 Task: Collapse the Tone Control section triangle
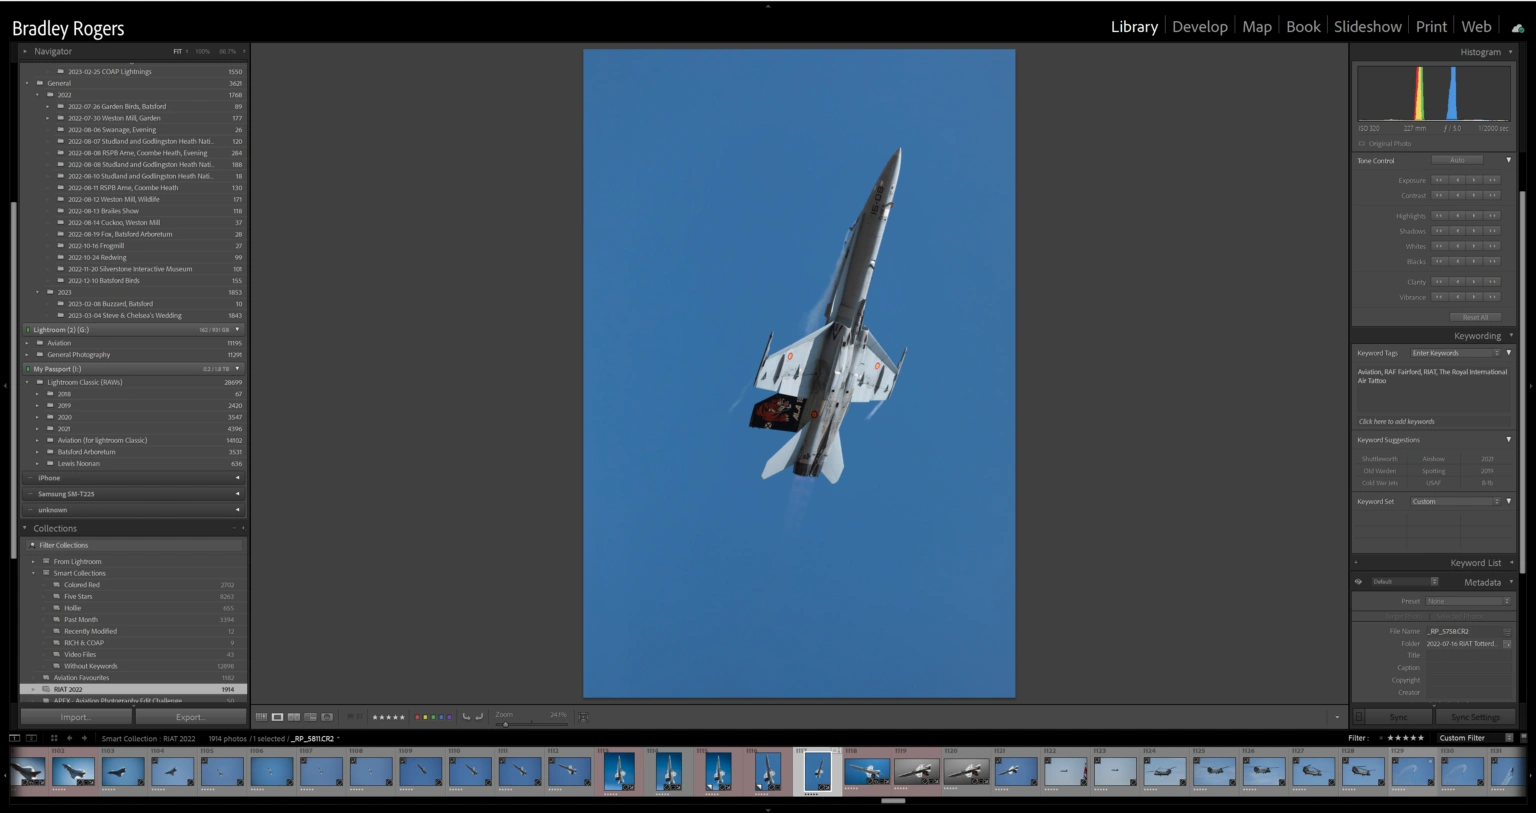pos(1509,160)
